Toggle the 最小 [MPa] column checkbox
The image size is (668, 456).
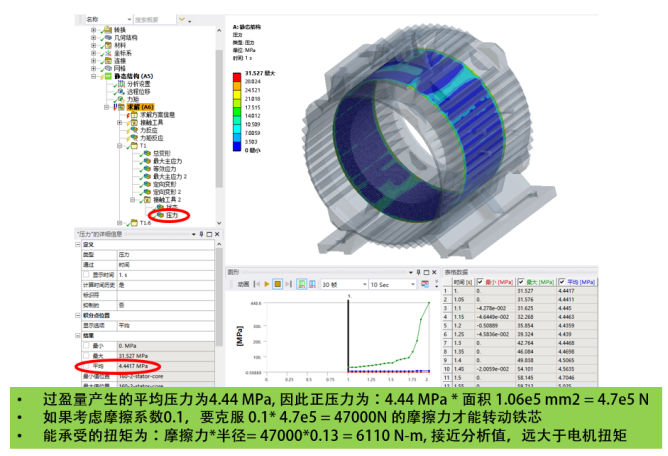pos(480,282)
